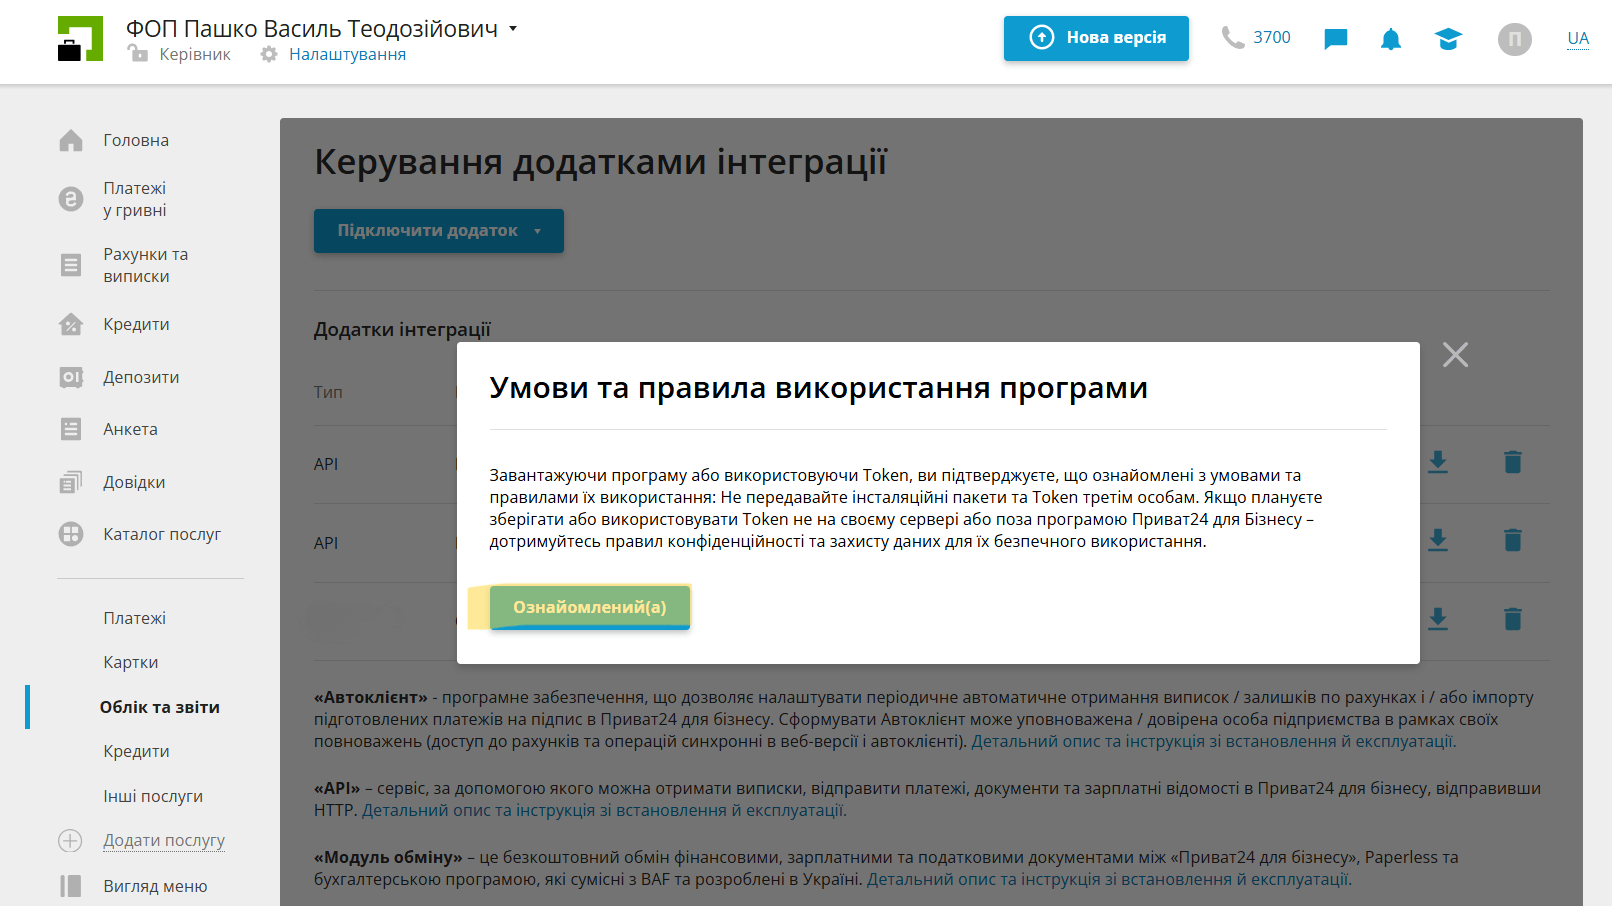Open Платежі у гривні section
This screenshot has width=1612, height=906.
click(x=135, y=199)
